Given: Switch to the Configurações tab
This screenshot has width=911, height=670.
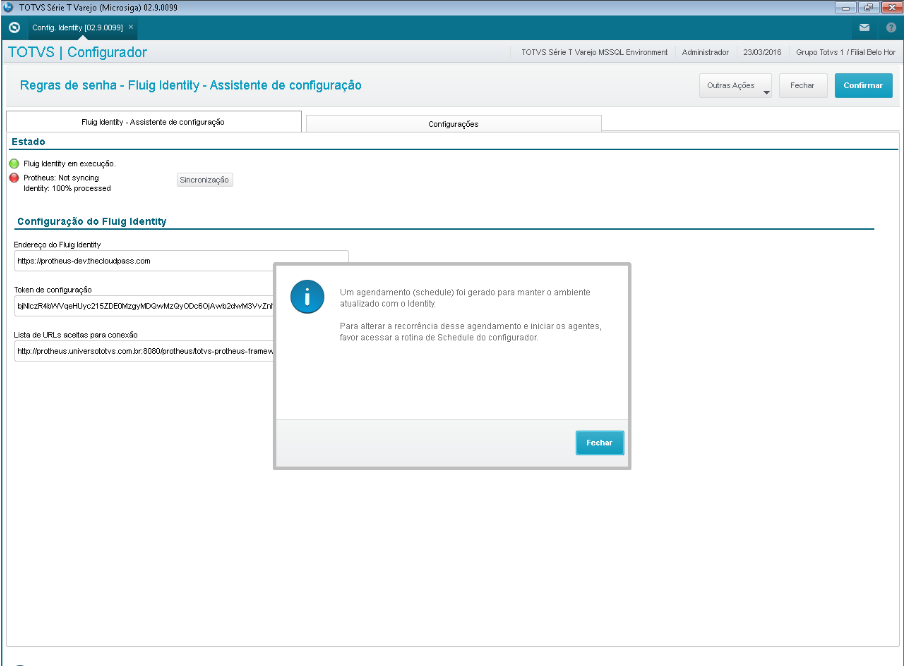Looking at the screenshot, I should click(x=453, y=124).
